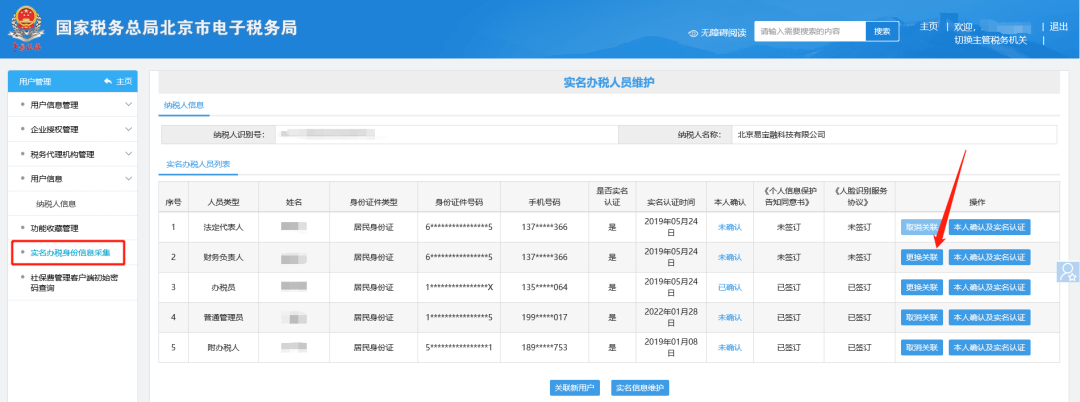The height and width of the screenshot is (402, 1080).
Task: Click the 用户管理 sidebar header
Action: click(x=35, y=81)
